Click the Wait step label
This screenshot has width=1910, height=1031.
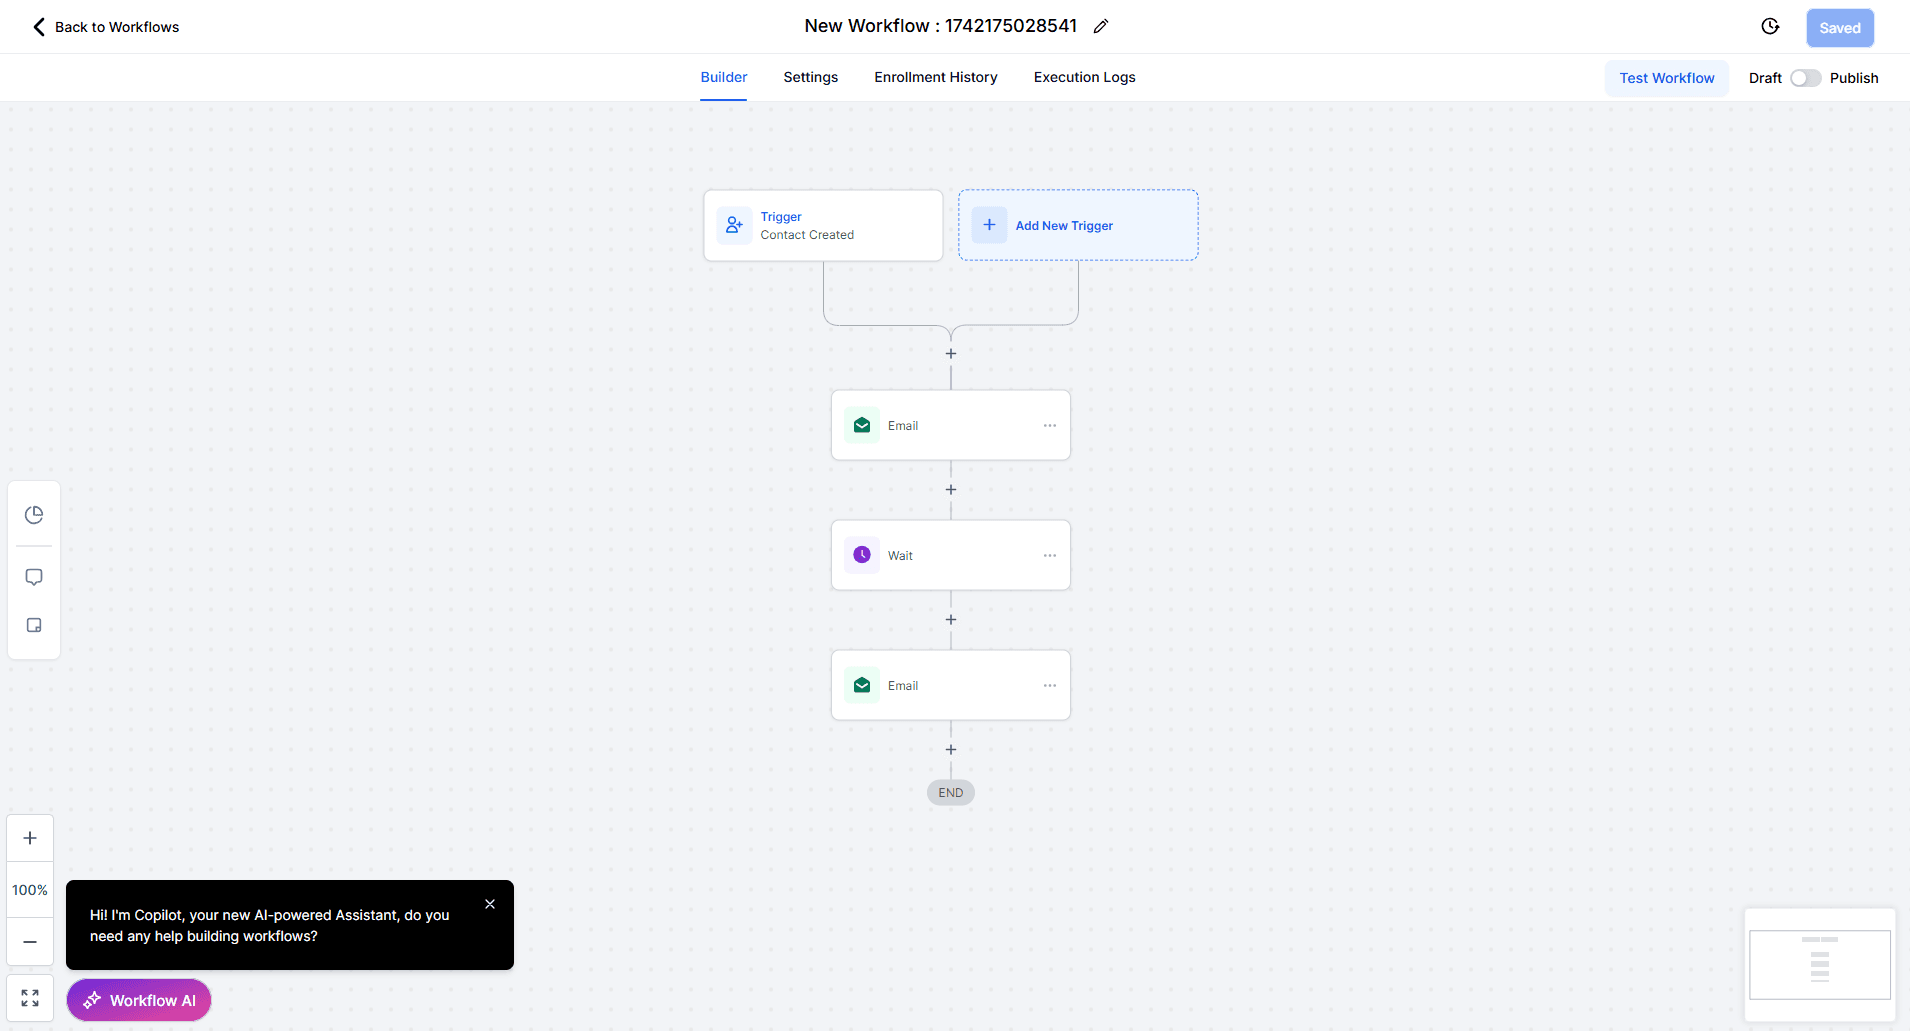point(900,556)
